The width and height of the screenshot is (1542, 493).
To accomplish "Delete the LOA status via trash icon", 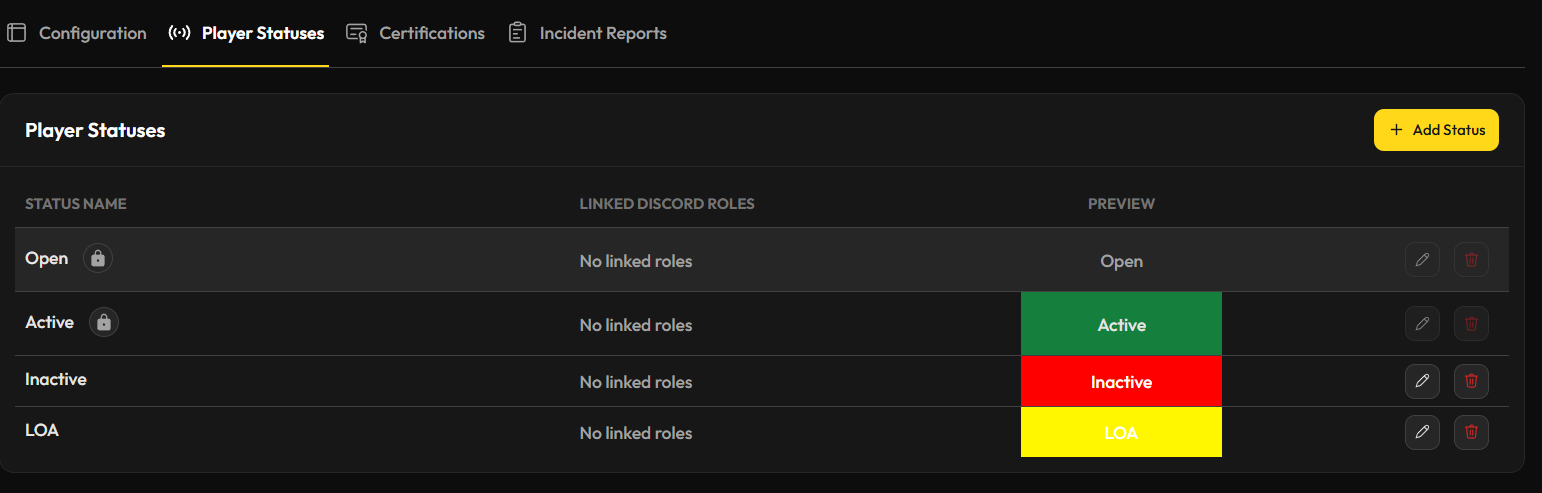I will click(x=1471, y=432).
